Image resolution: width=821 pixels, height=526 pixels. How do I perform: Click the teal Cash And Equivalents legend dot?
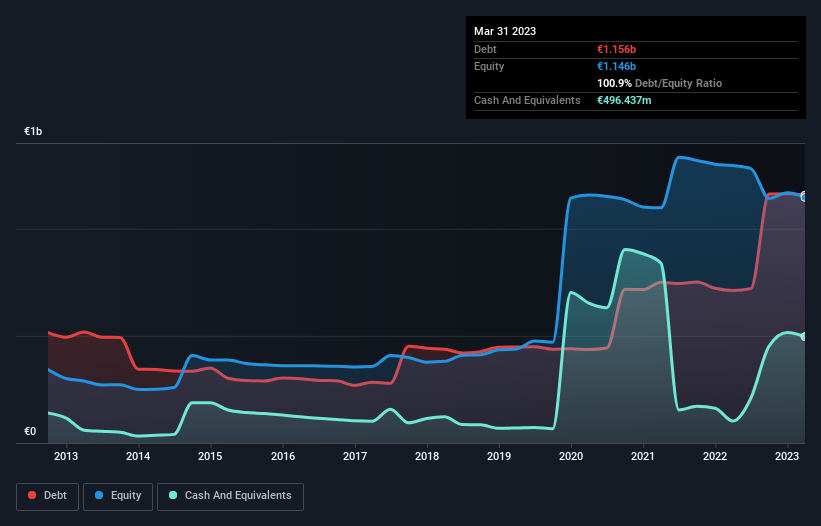(x=173, y=495)
